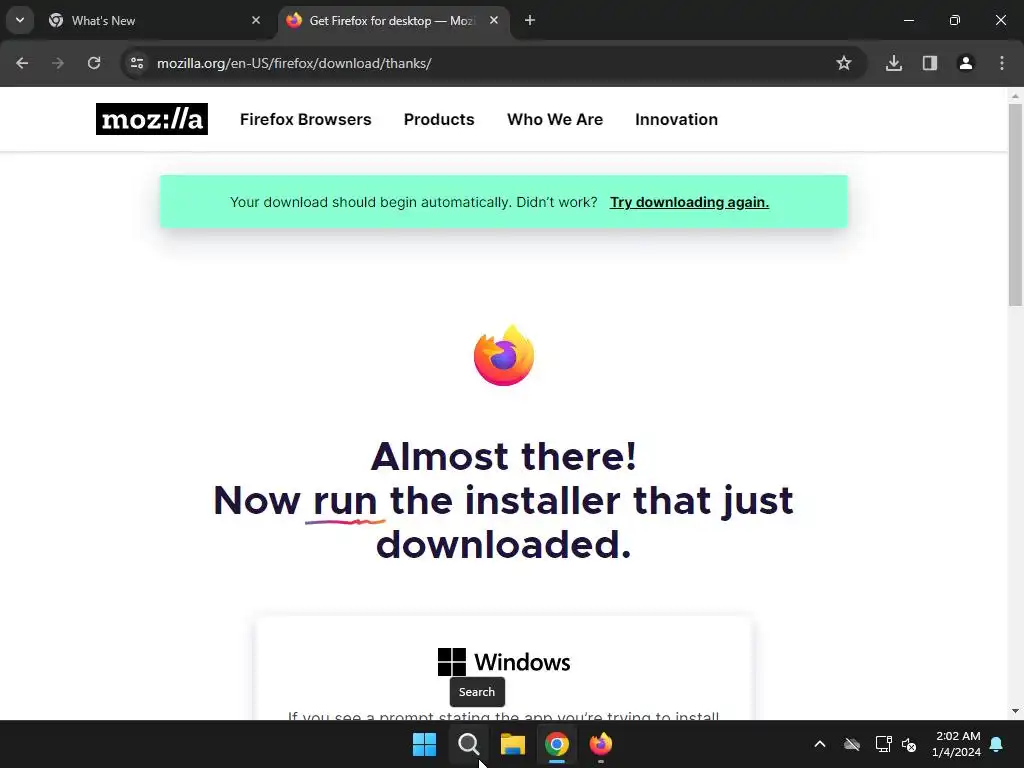Open the Chrome profile icon
The image size is (1024, 768).
(x=966, y=63)
